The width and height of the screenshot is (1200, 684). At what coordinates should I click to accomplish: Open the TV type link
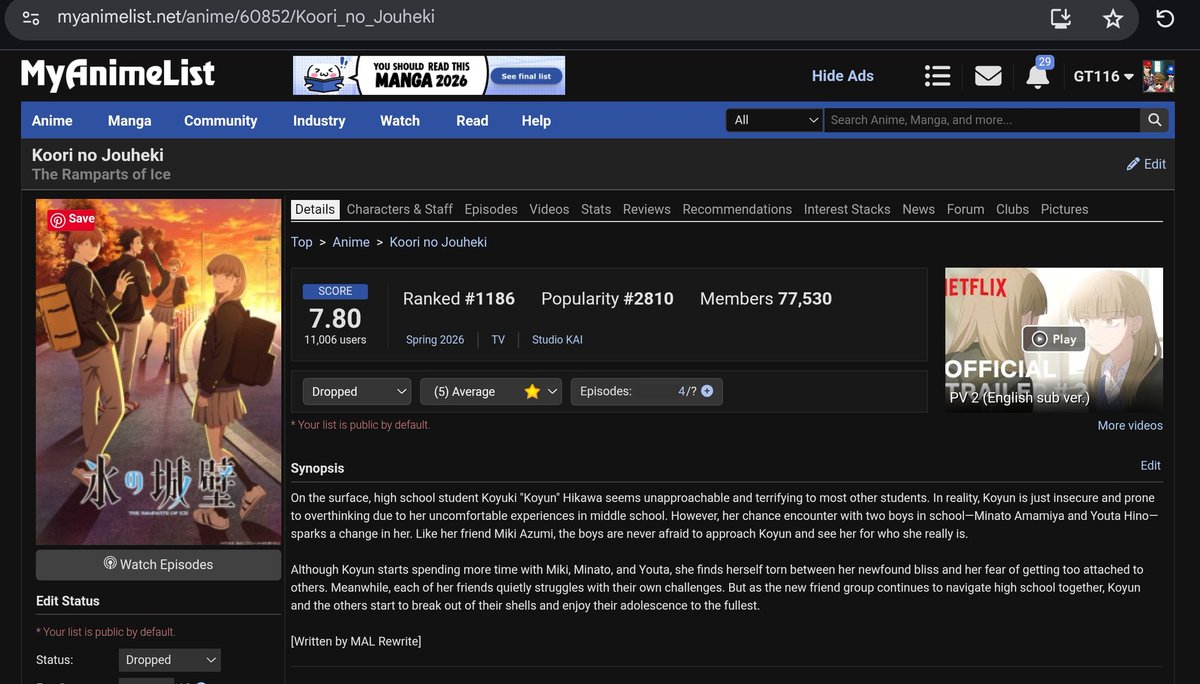point(498,340)
